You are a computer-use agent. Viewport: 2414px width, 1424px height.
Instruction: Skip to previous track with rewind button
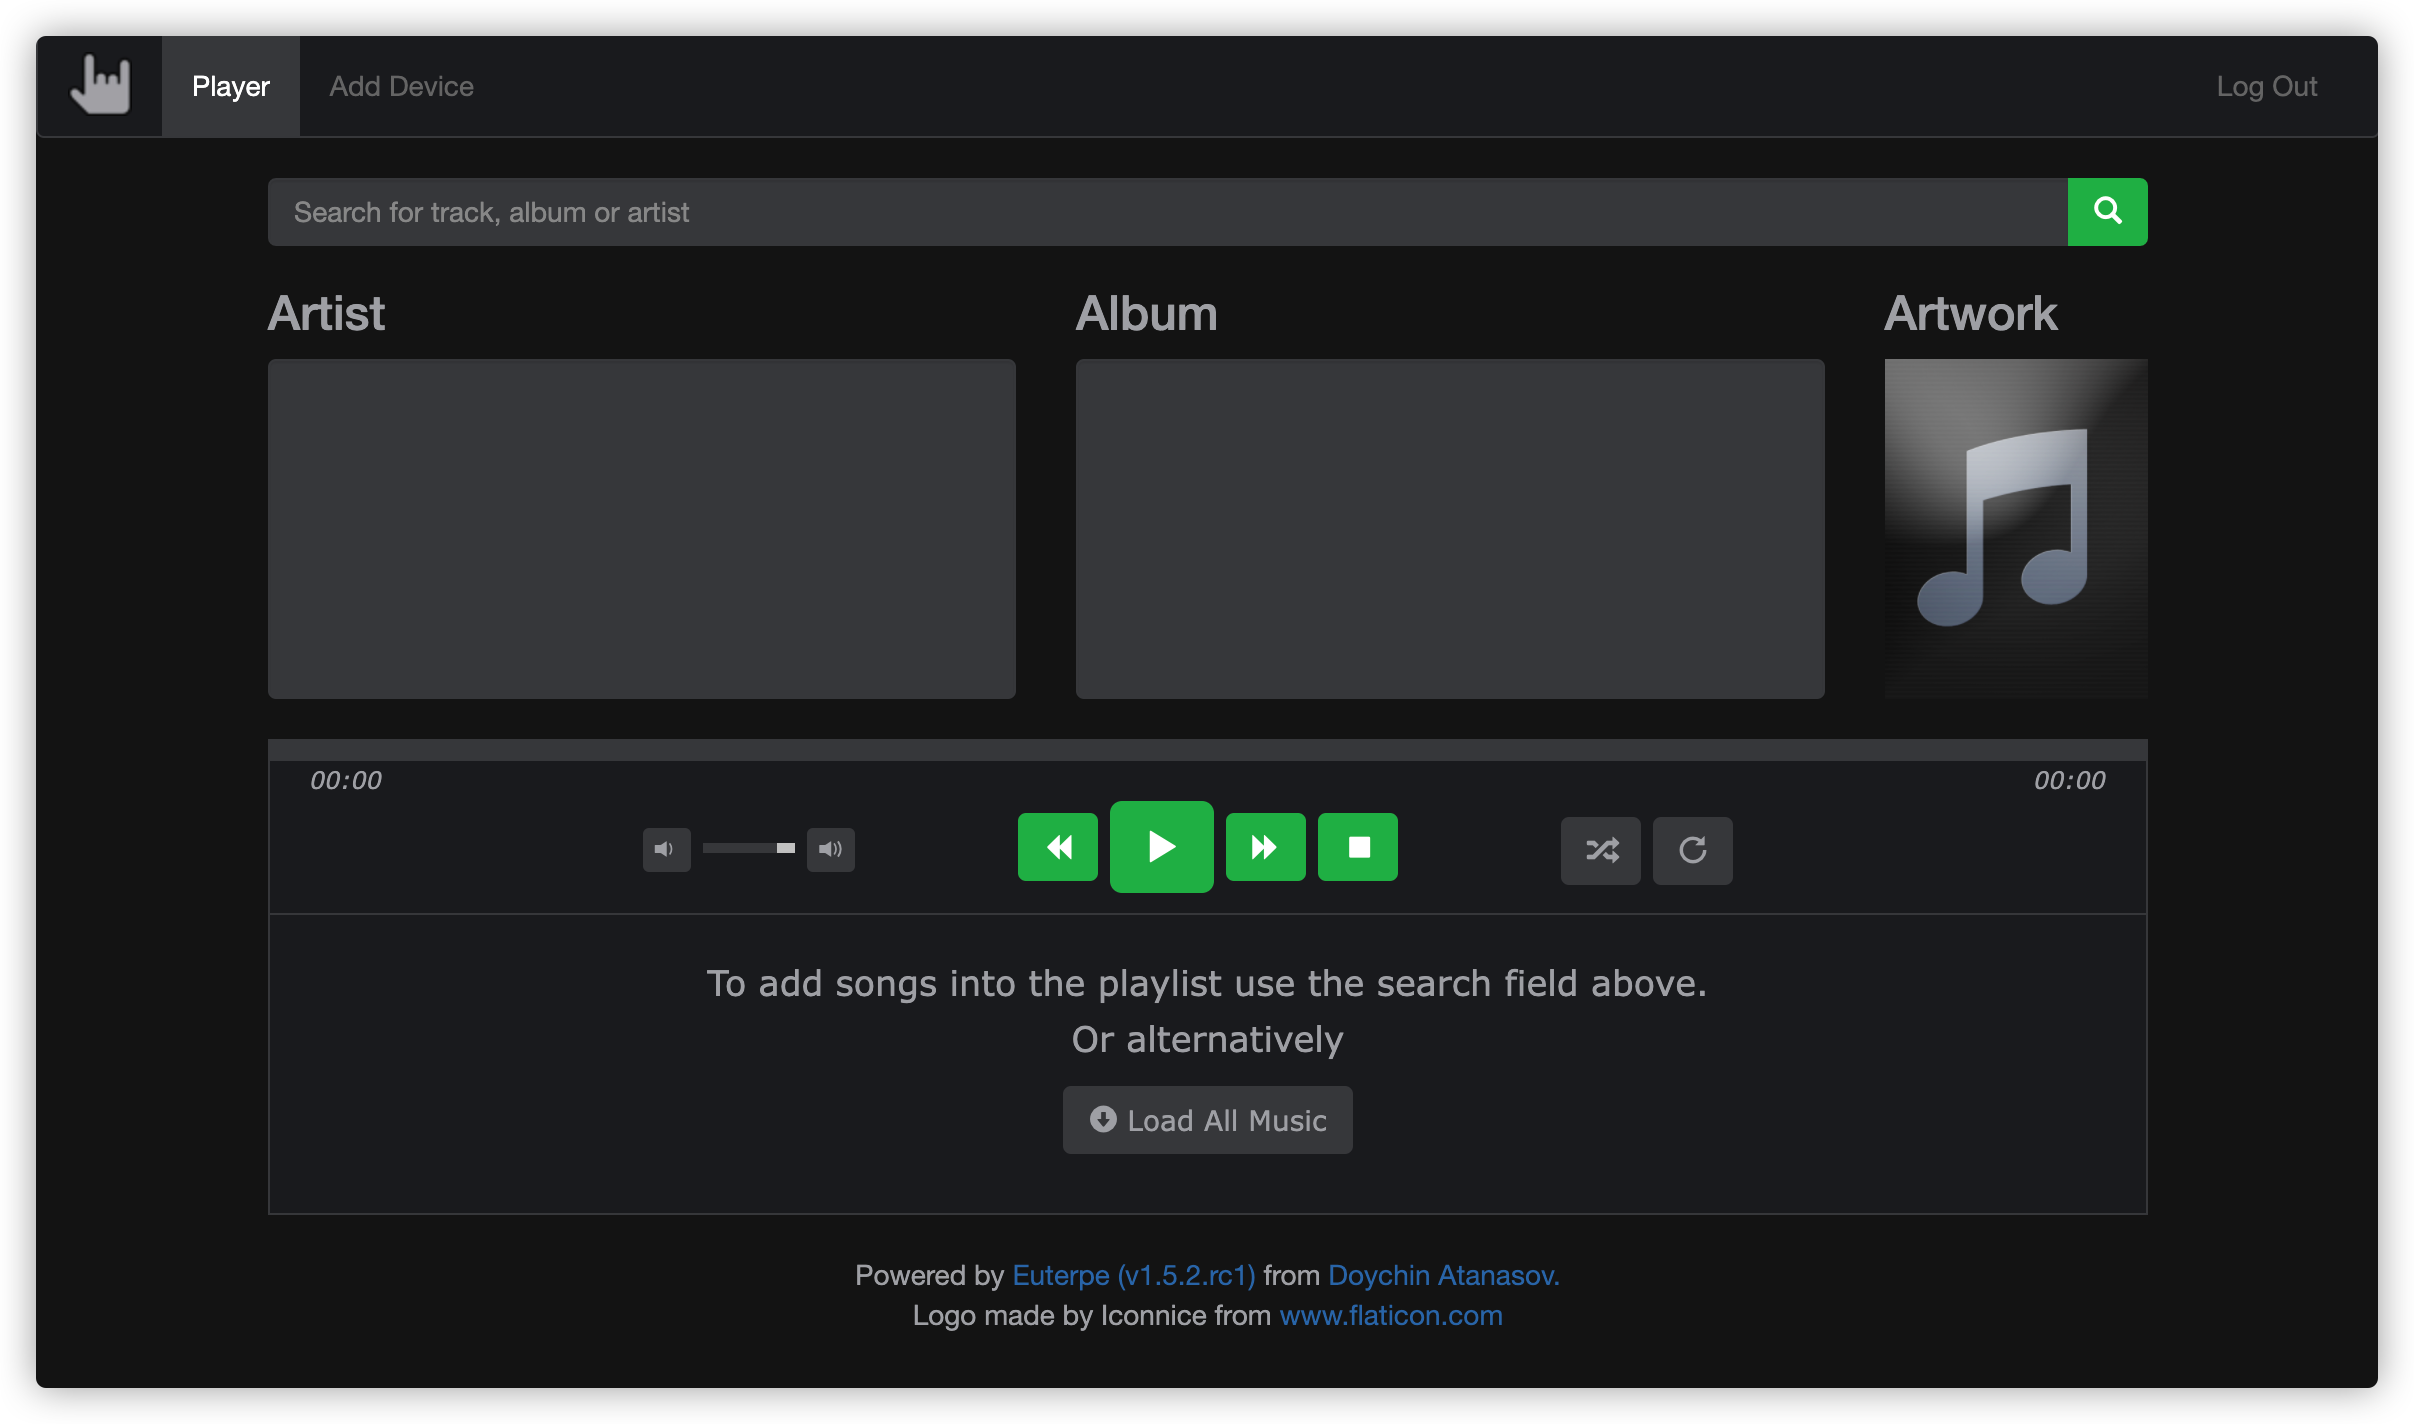1057,848
